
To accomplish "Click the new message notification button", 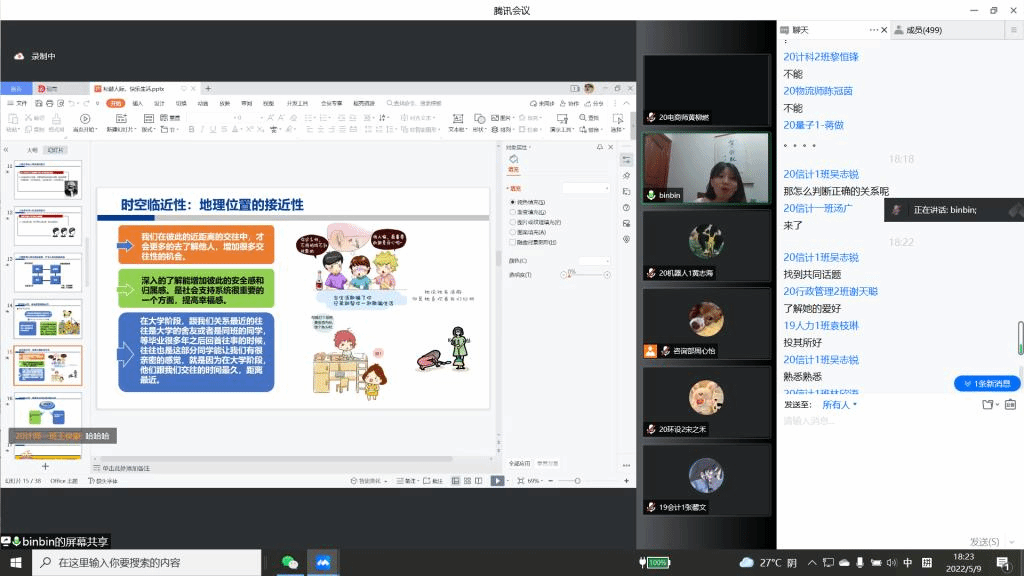I will coord(987,383).
